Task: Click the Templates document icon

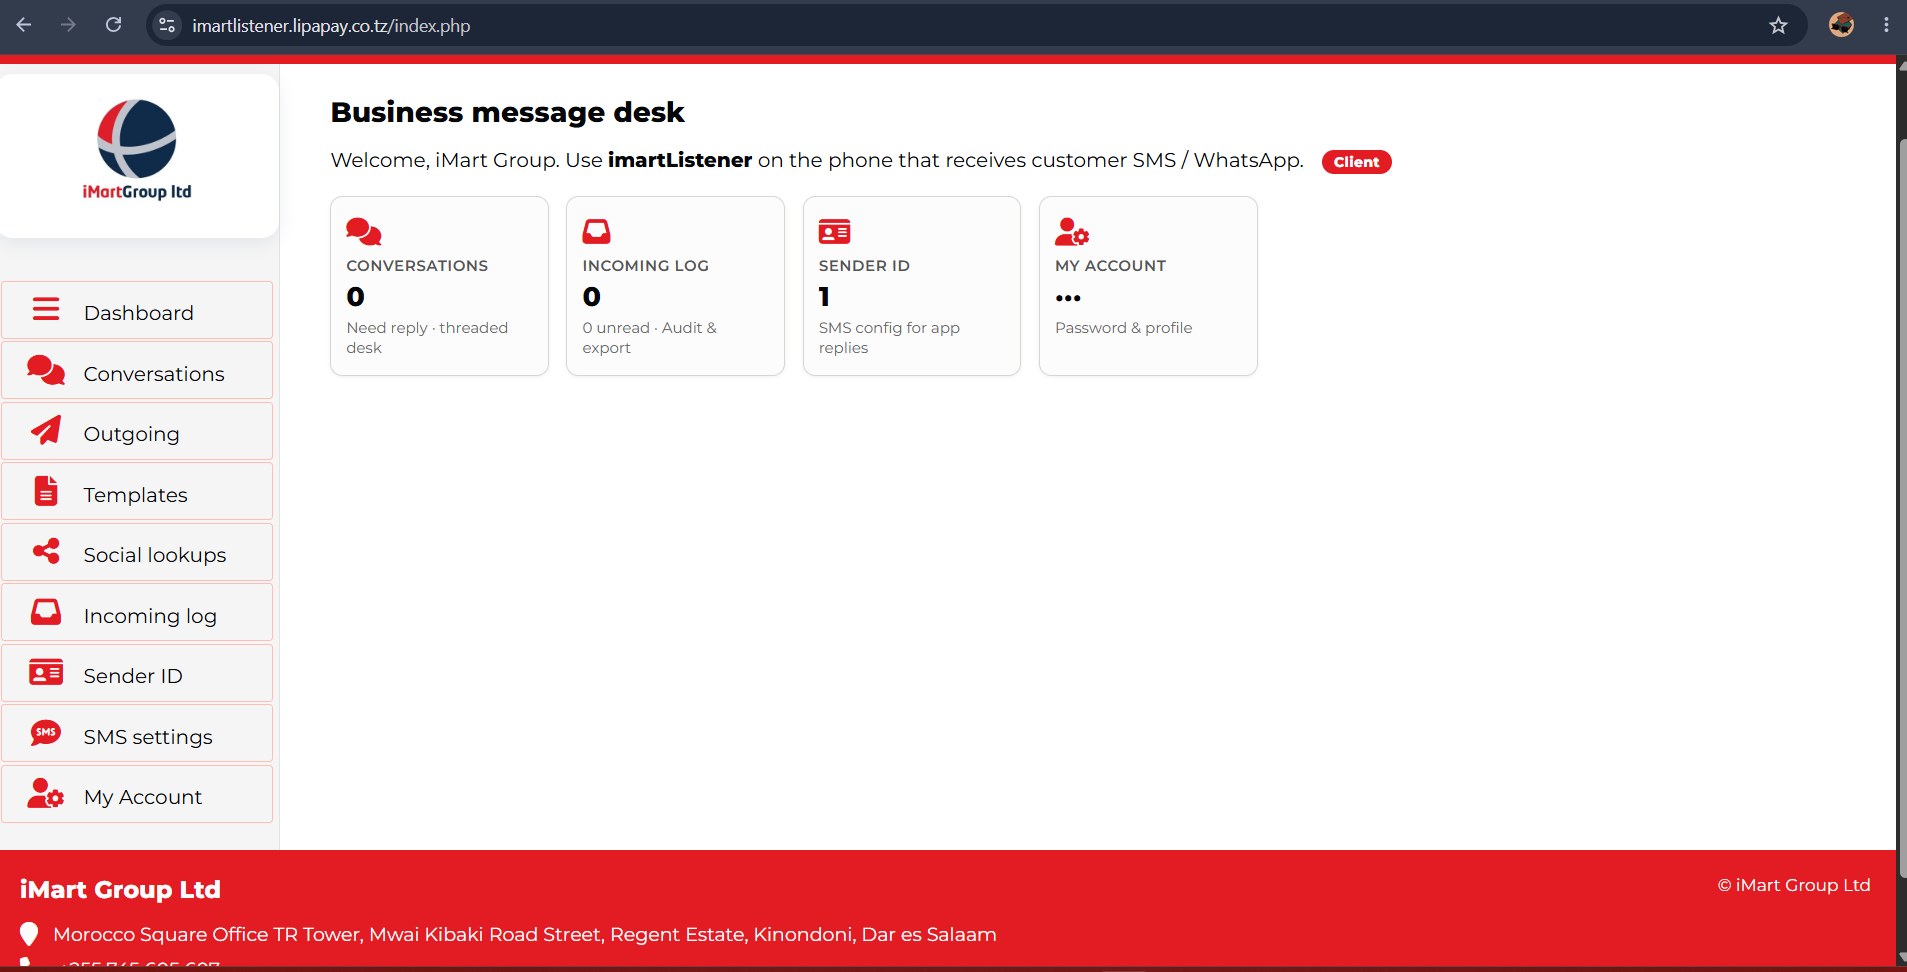Action: (46, 491)
